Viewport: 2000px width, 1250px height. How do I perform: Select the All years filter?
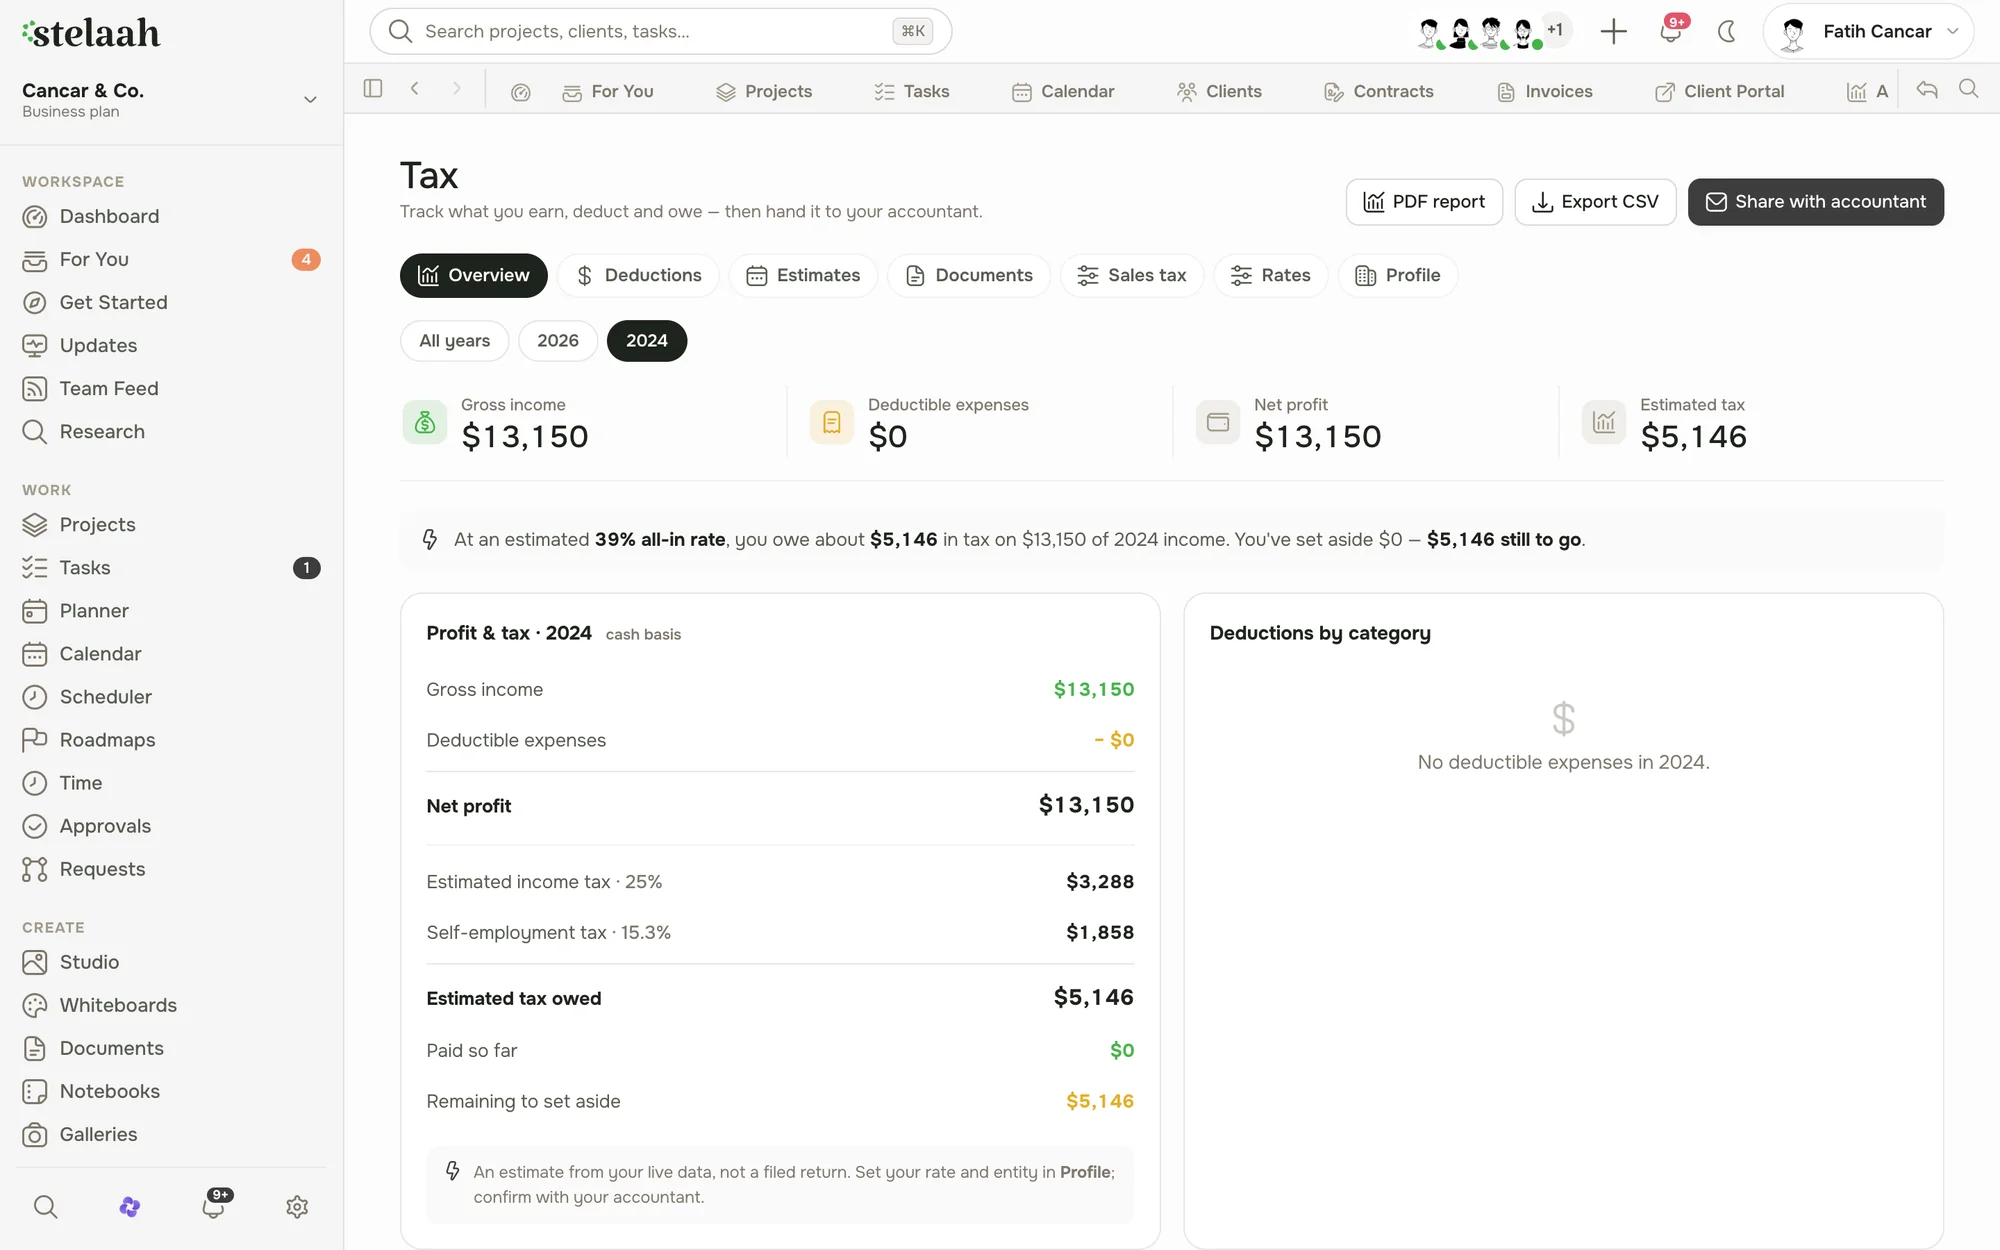point(454,341)
